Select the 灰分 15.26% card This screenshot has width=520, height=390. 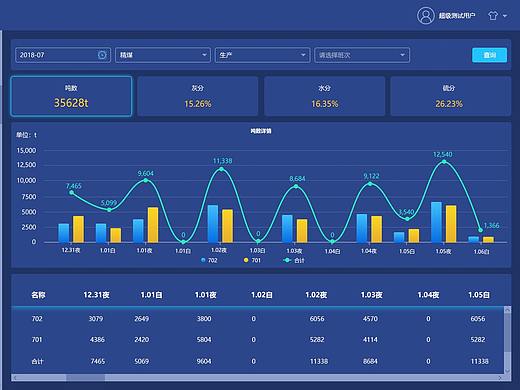198,96
